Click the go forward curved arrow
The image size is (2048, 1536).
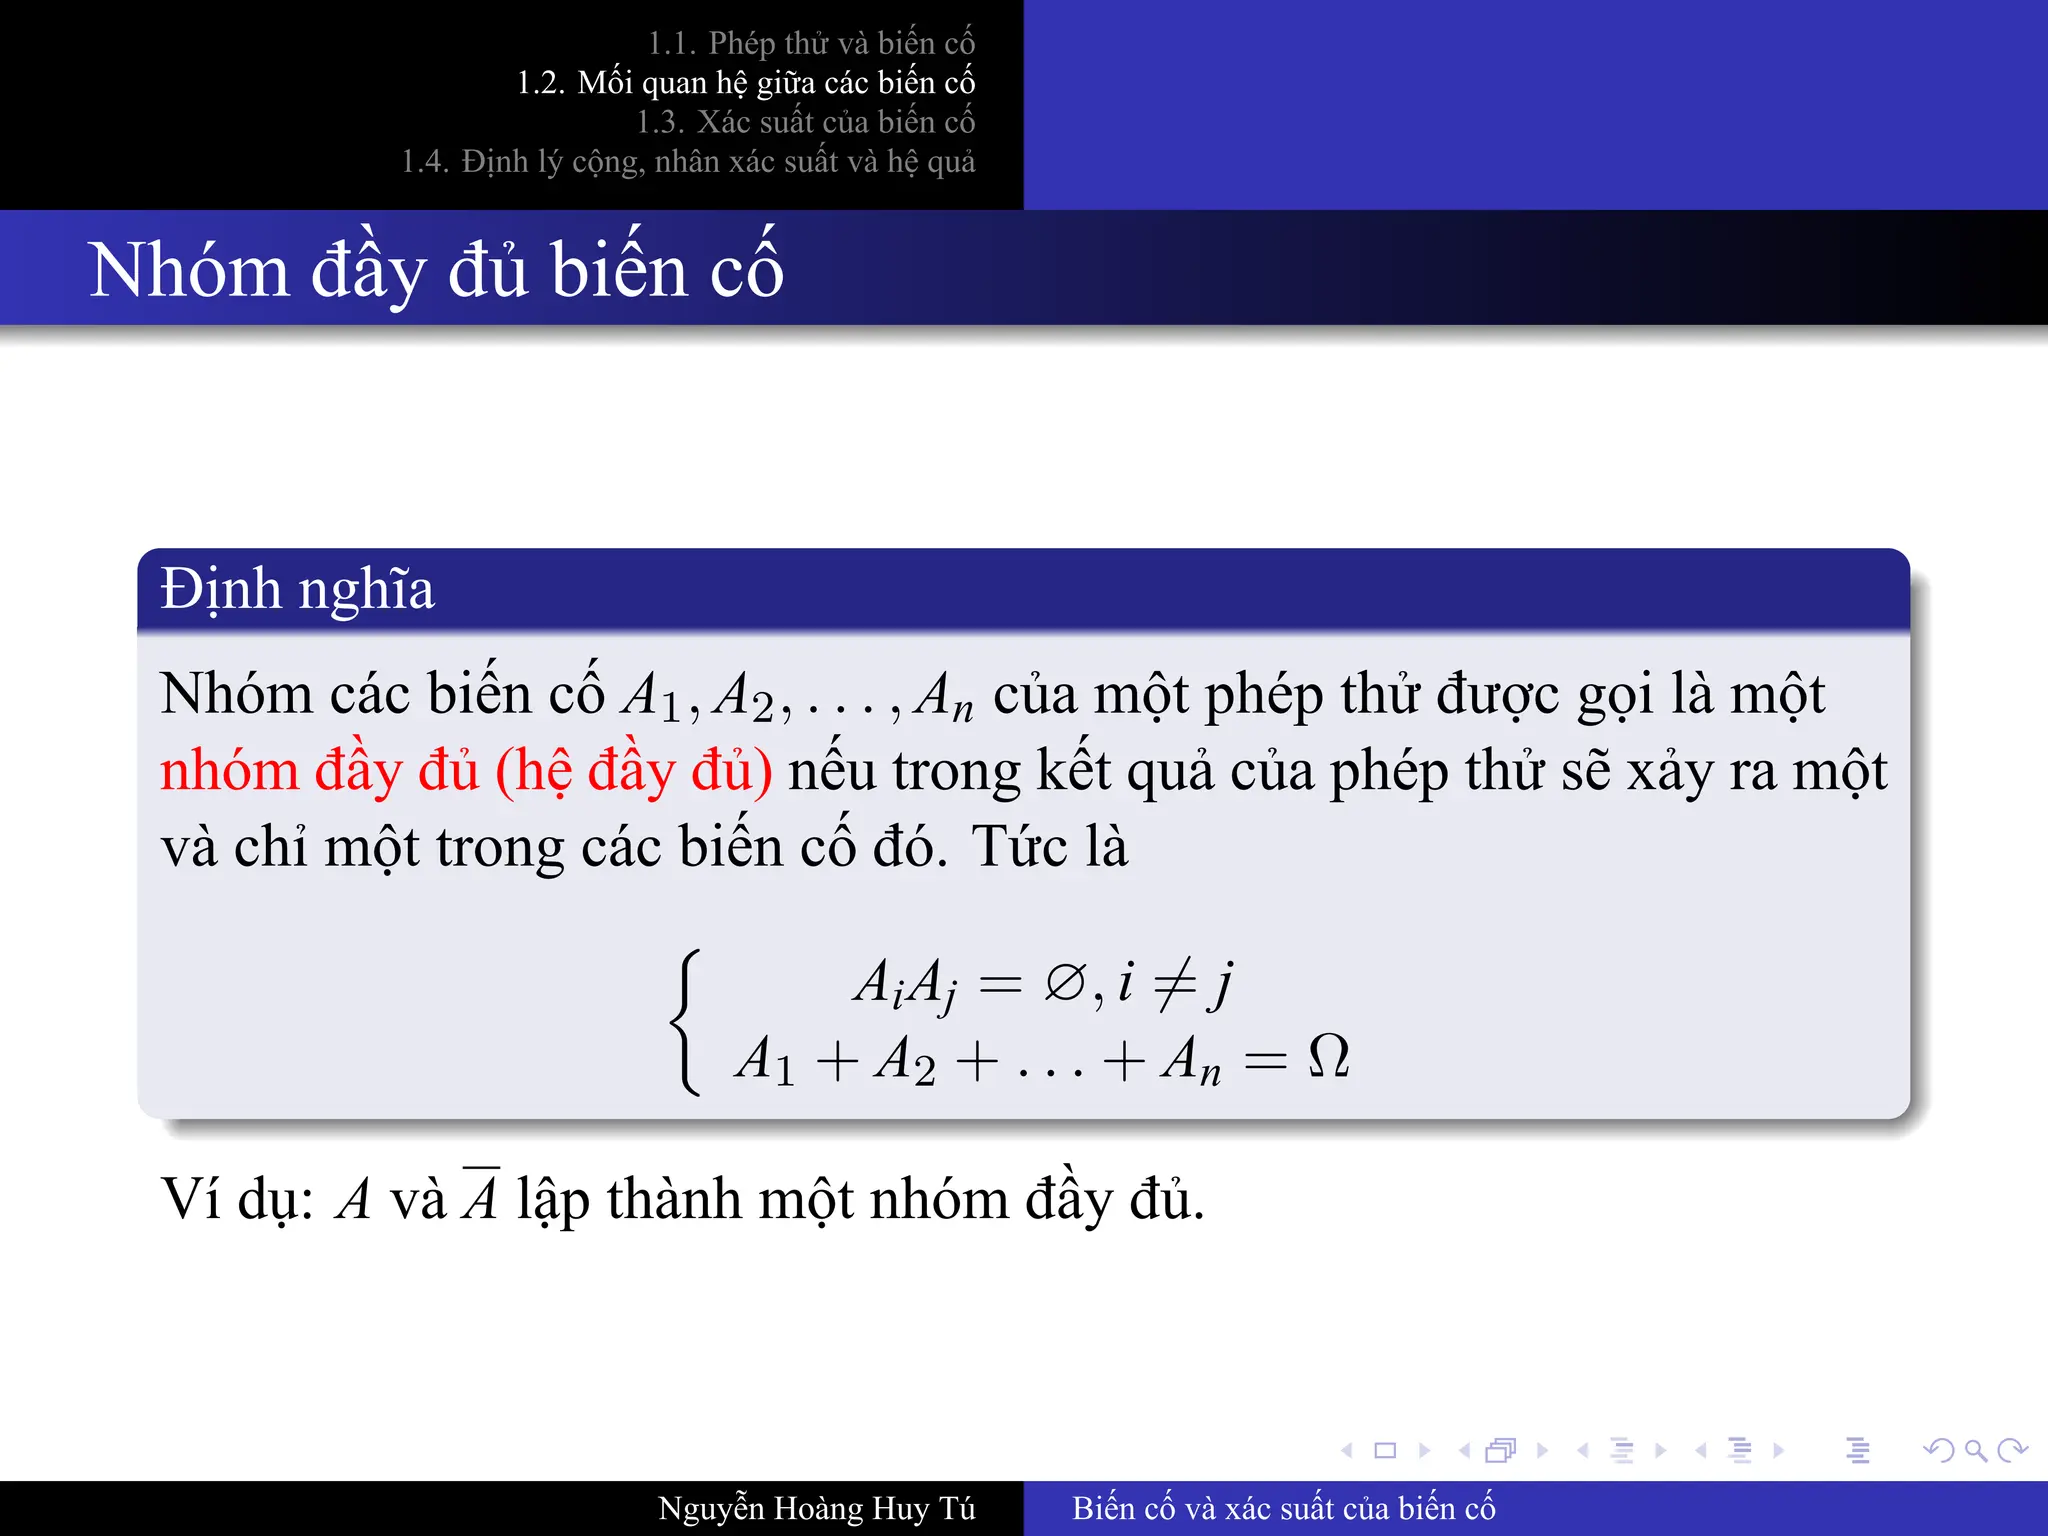(x=2012, y=1450)
